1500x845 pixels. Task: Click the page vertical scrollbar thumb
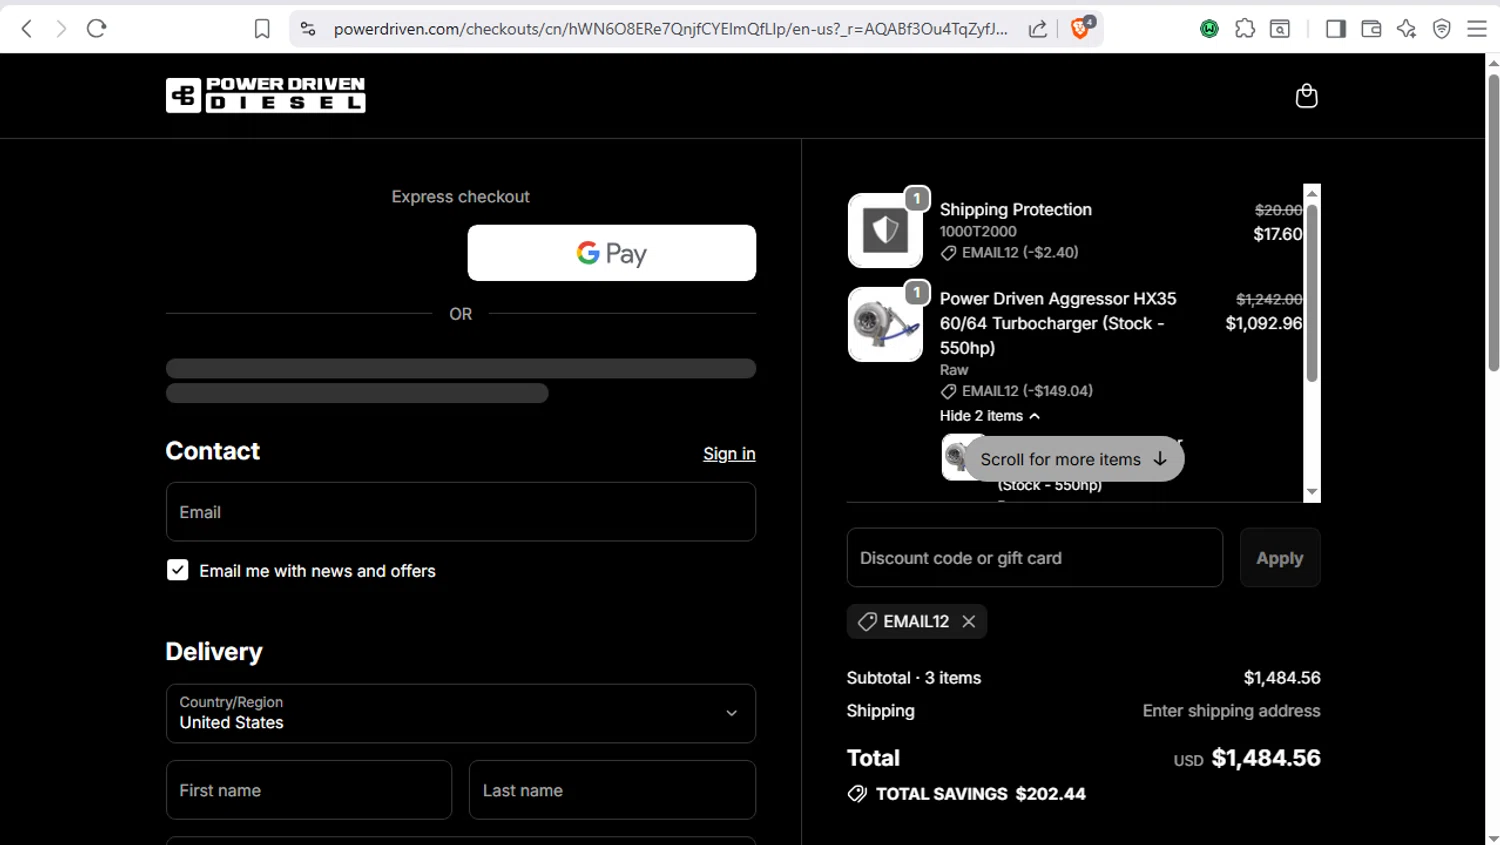1493,222
